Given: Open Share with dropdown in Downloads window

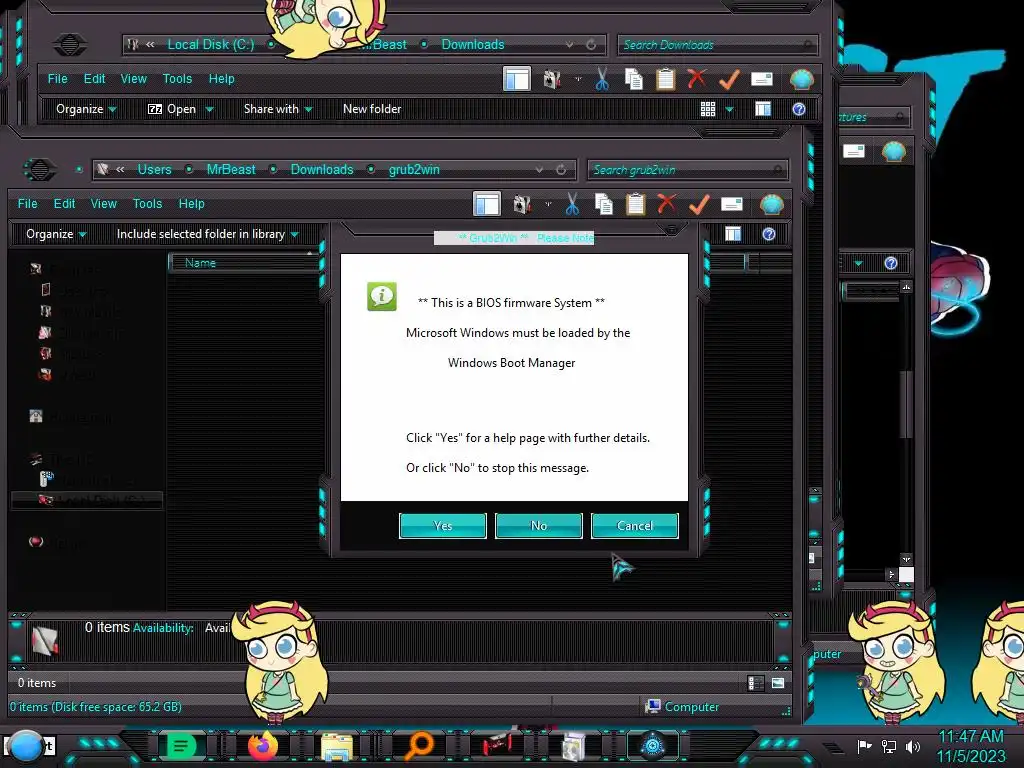Looking at the screenshot, I should pyautogui.click(x=278, y=109).
